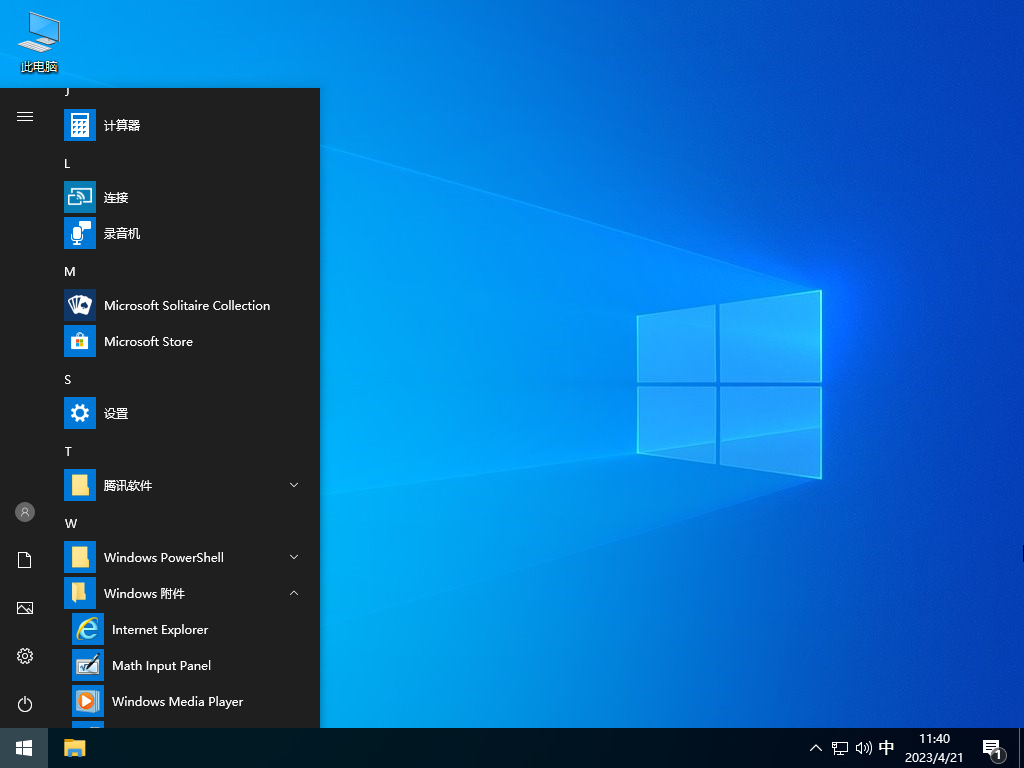This screenshot has height=768, width=1024.
Task: Expand the Windows PowerShell group
Action: pyautogui.click(x=293, y=557)
